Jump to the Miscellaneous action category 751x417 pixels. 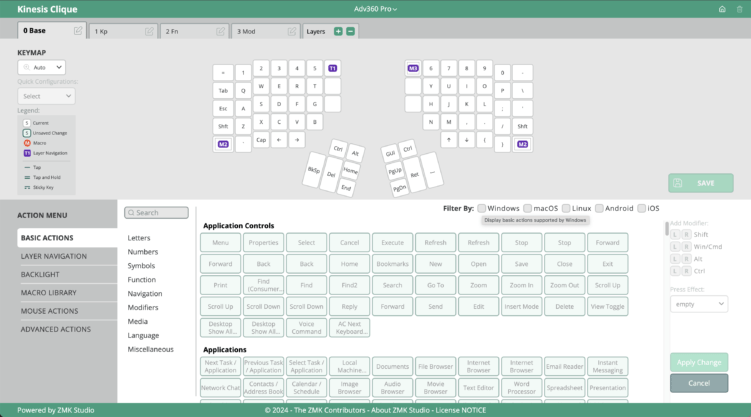tap(150, 349)
